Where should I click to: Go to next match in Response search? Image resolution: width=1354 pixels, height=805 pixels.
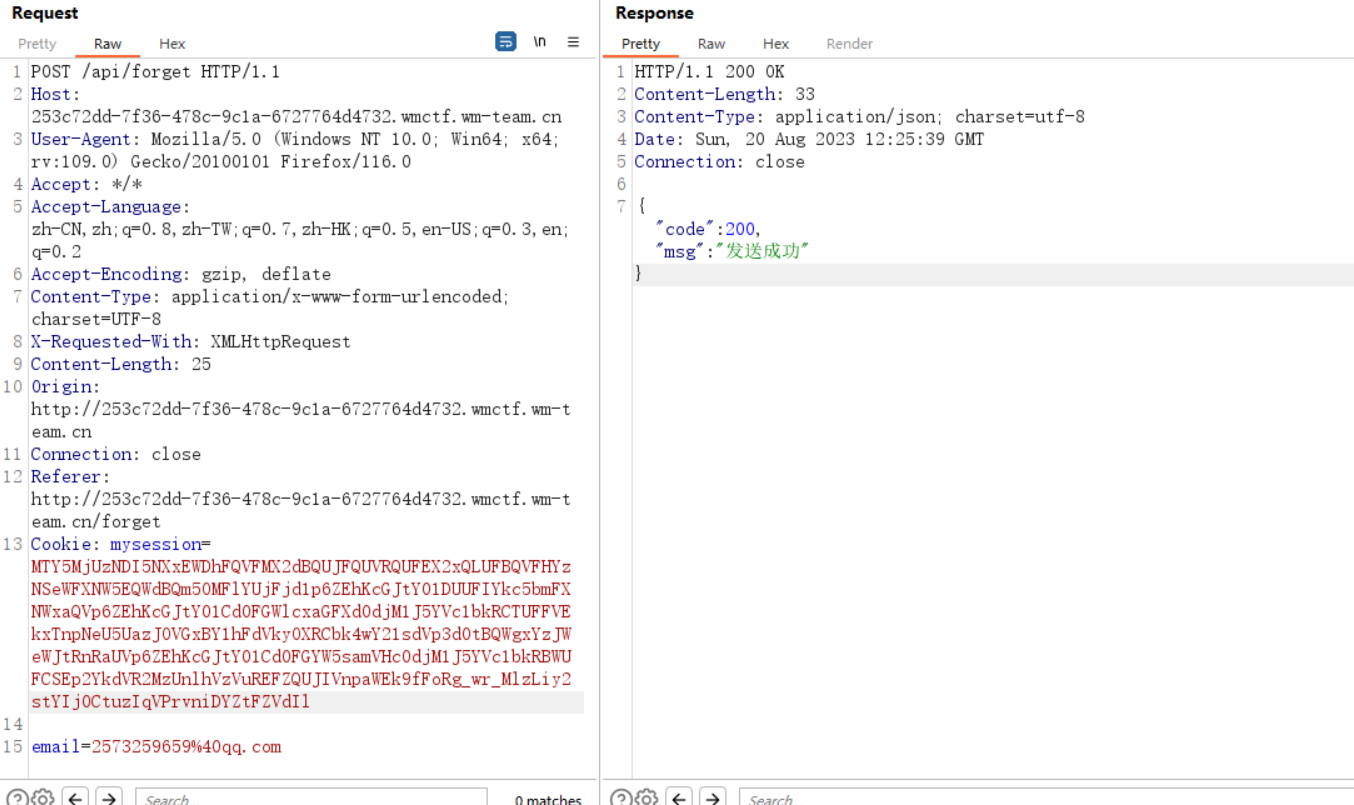(713, 797)
